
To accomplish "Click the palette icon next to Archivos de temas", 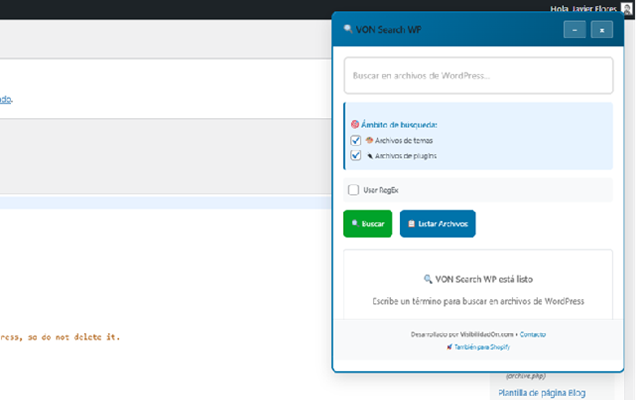I will (369, 140).
